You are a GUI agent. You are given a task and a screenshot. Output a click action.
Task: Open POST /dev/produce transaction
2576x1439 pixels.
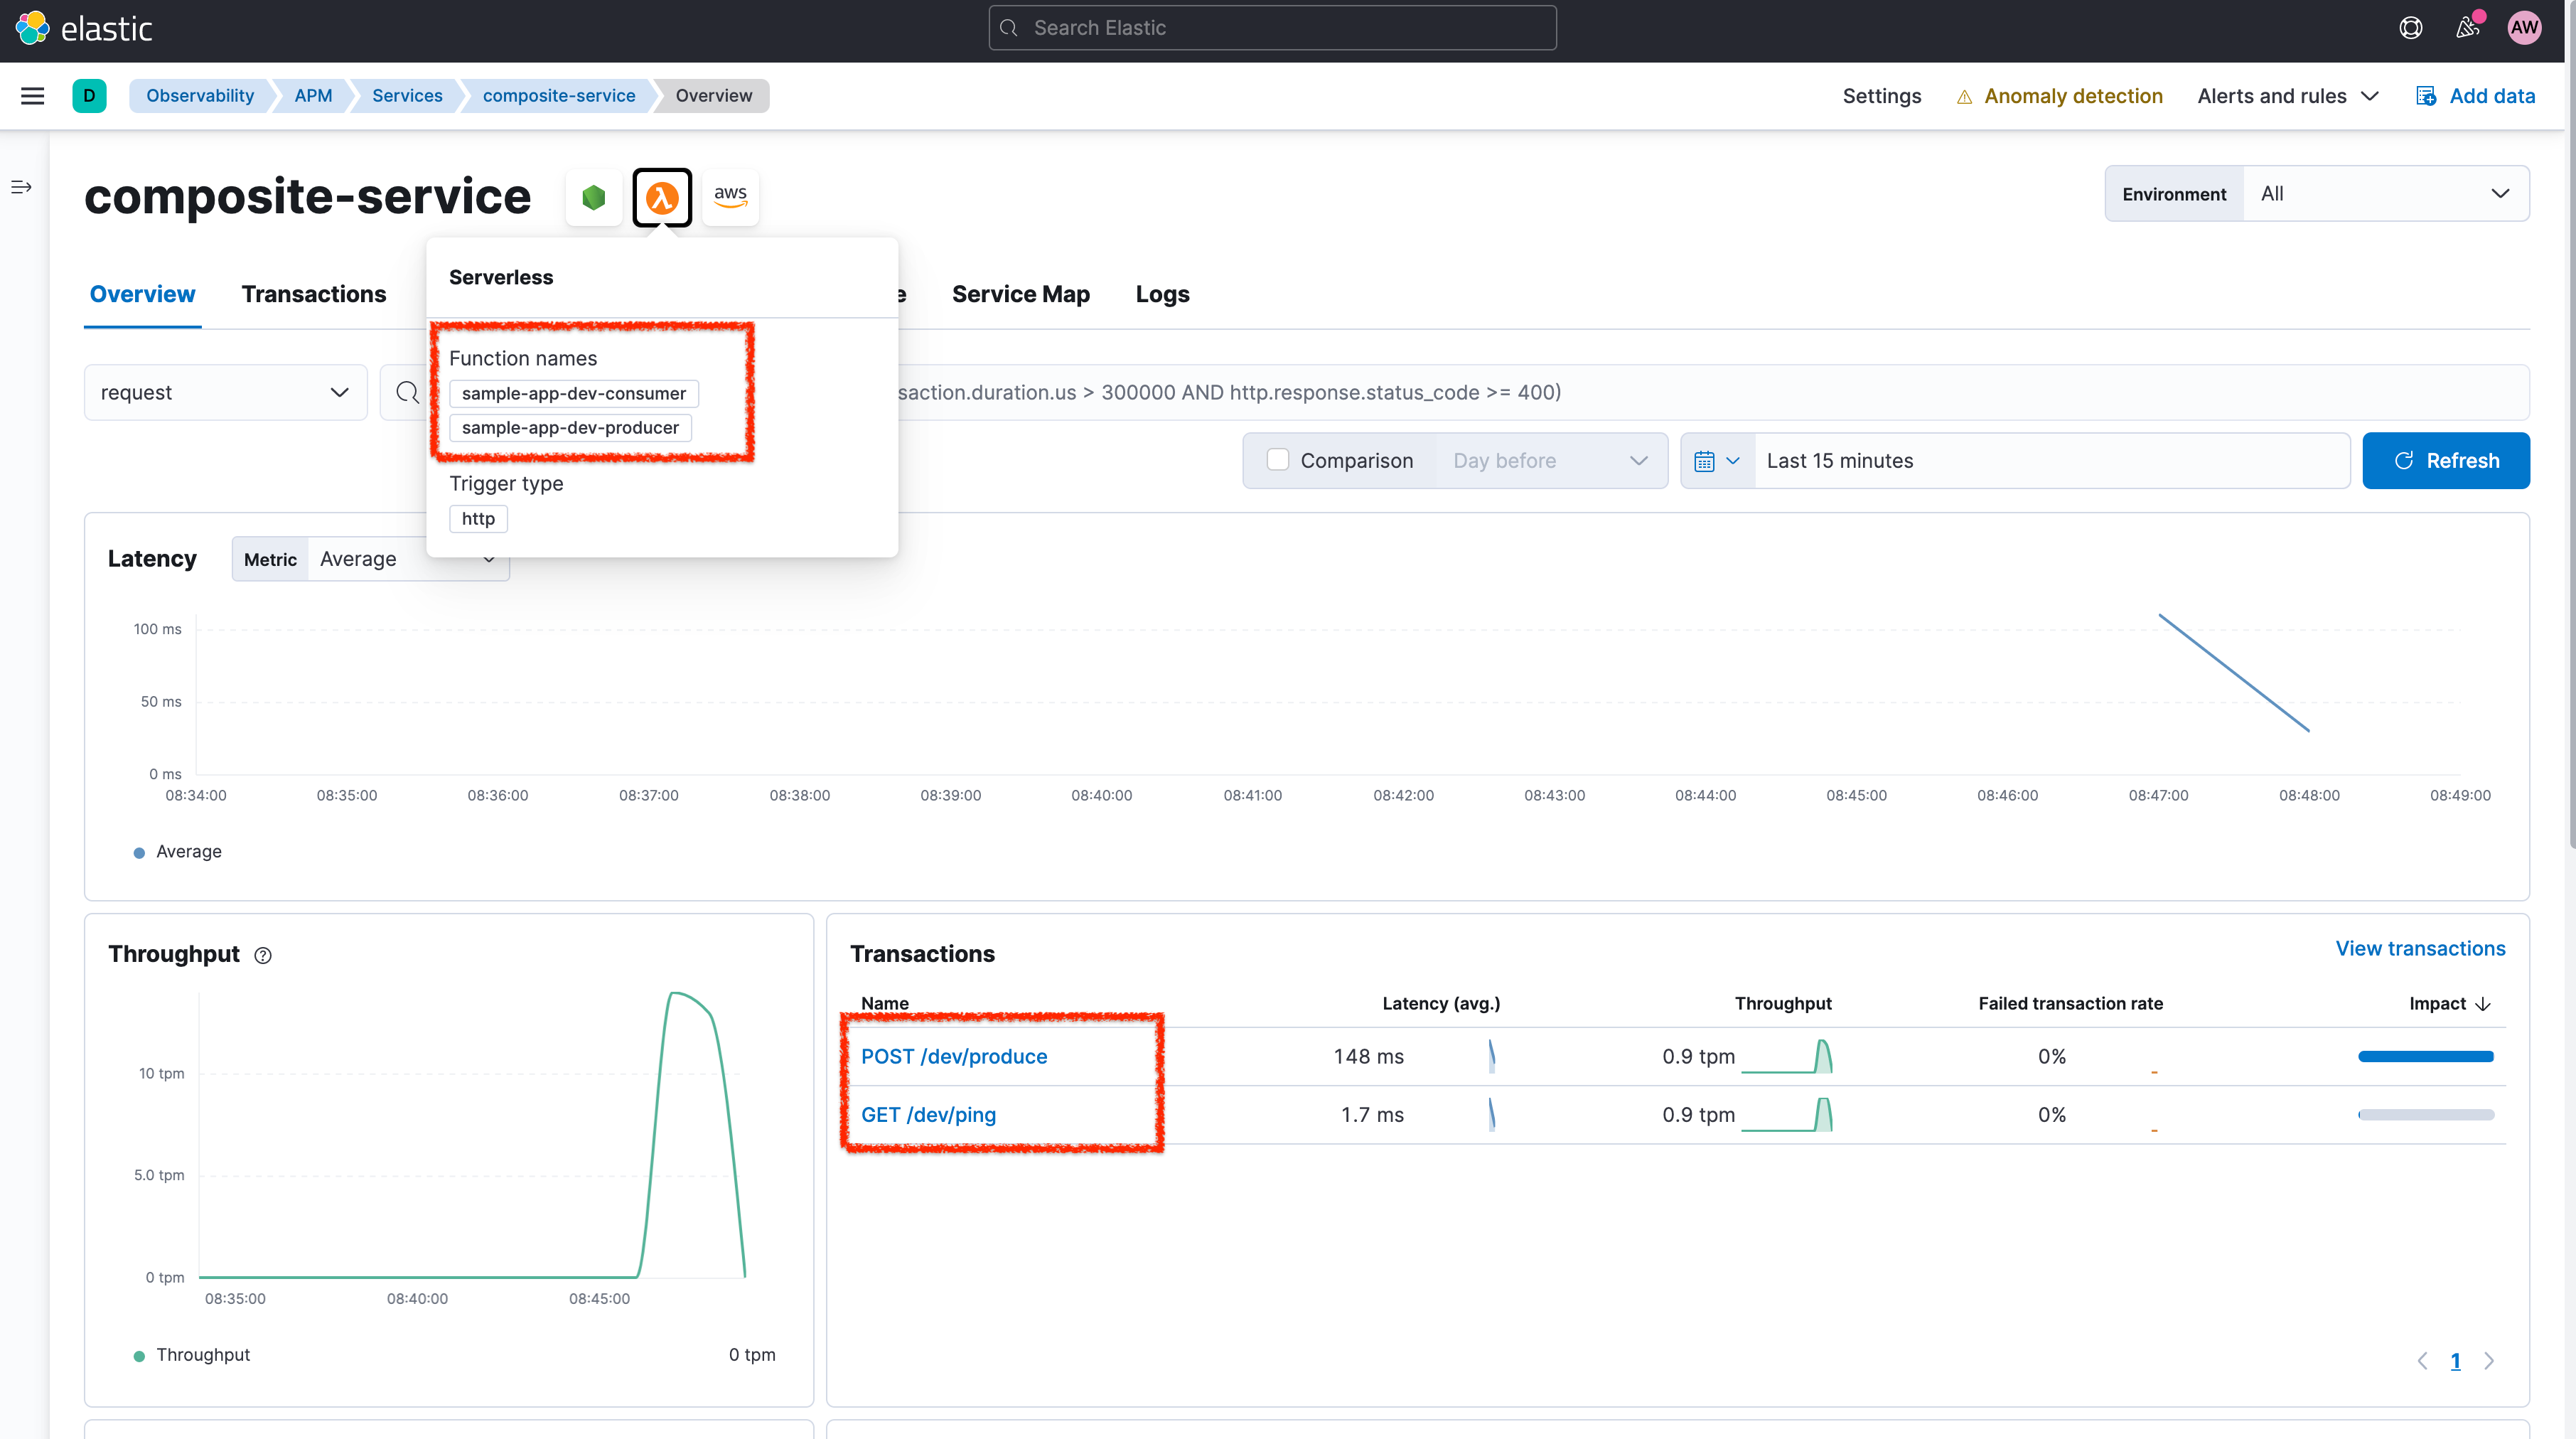pyautogui.click(x=955, y=1055)
